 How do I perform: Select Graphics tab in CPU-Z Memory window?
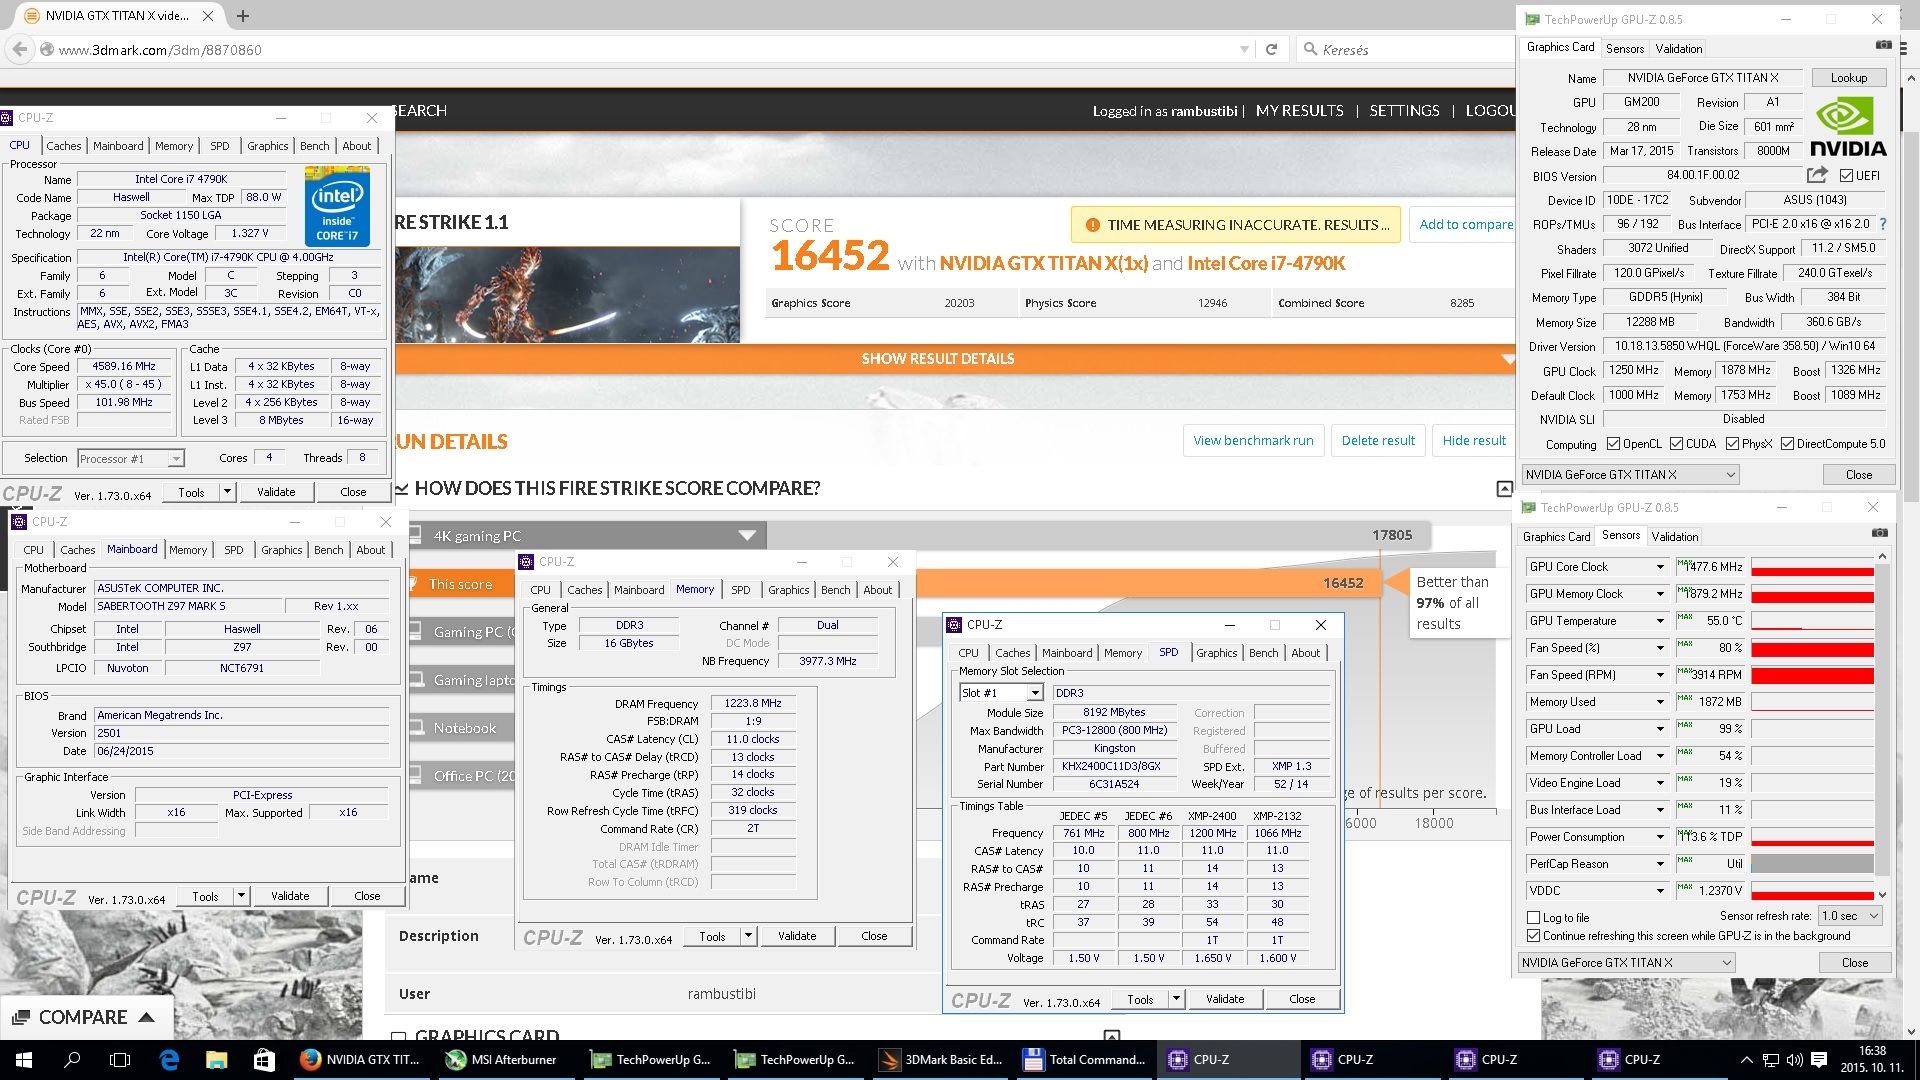pyautogui.click(x=788, y=590)
